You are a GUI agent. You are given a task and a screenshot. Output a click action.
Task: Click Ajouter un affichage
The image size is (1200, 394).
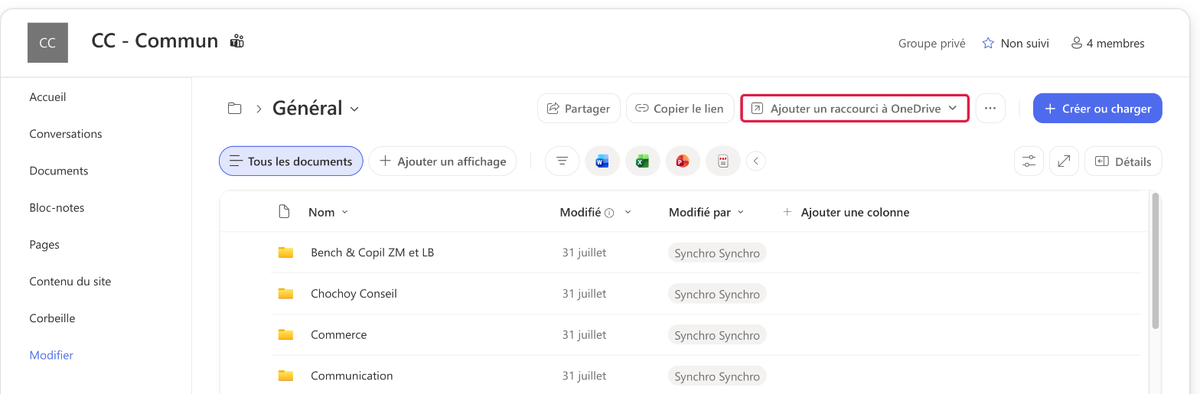443,161
